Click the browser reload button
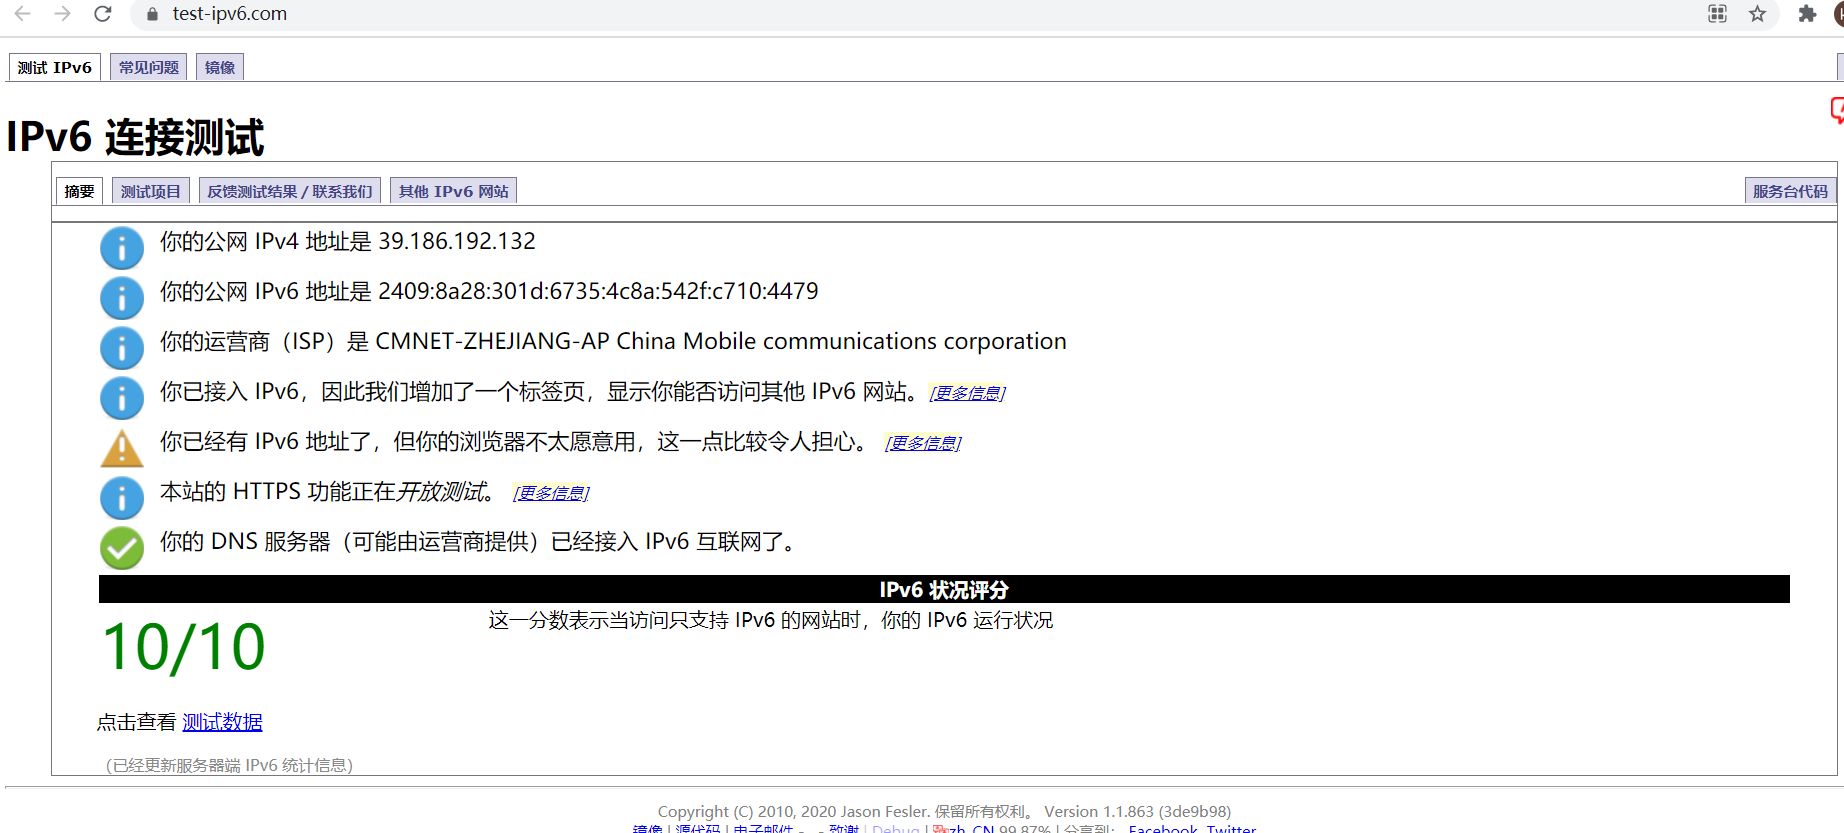The image size is (1844, 833). coord(102,14)
